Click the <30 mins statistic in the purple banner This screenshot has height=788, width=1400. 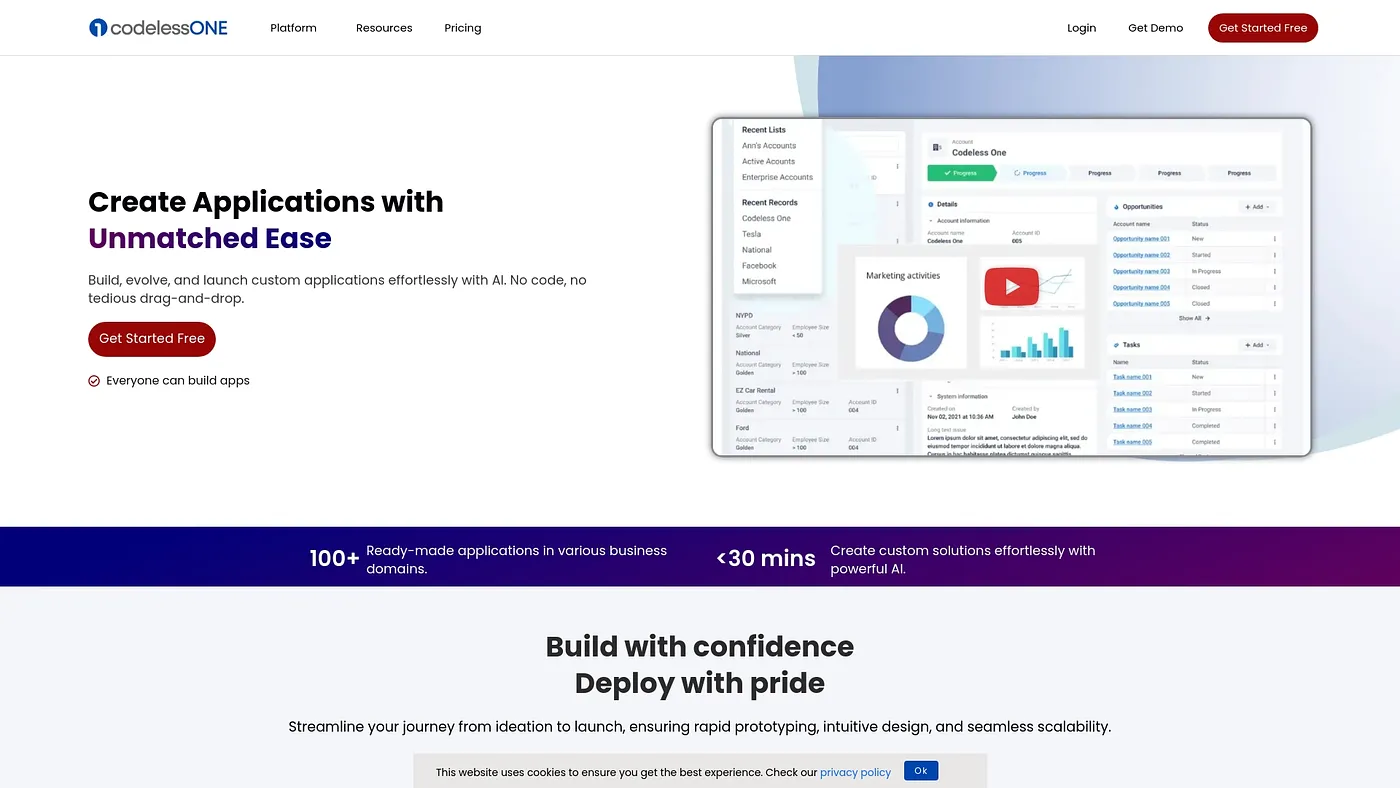(x=766, y=558)
